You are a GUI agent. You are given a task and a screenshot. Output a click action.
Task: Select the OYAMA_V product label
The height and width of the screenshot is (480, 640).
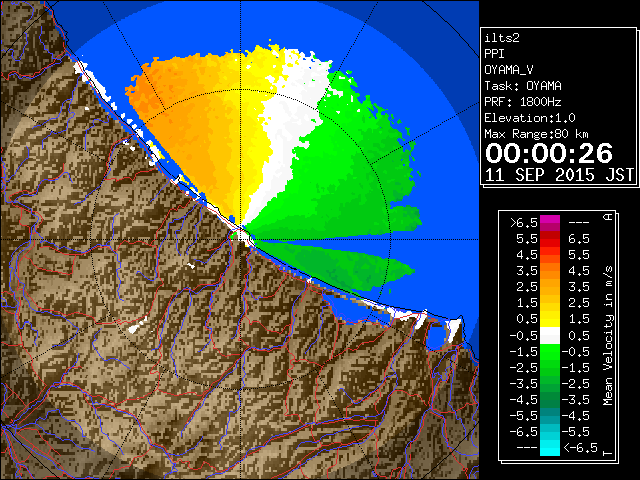pyautogui.click(x=509, y=70)
